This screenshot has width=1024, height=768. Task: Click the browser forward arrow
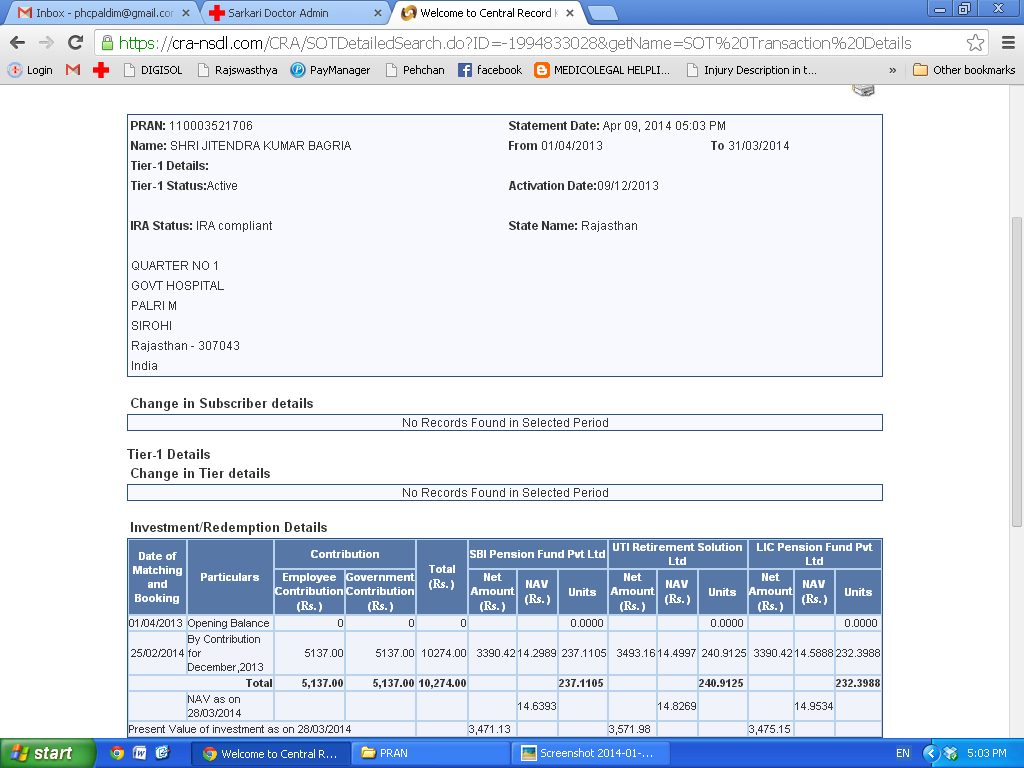tap(46, 43)
